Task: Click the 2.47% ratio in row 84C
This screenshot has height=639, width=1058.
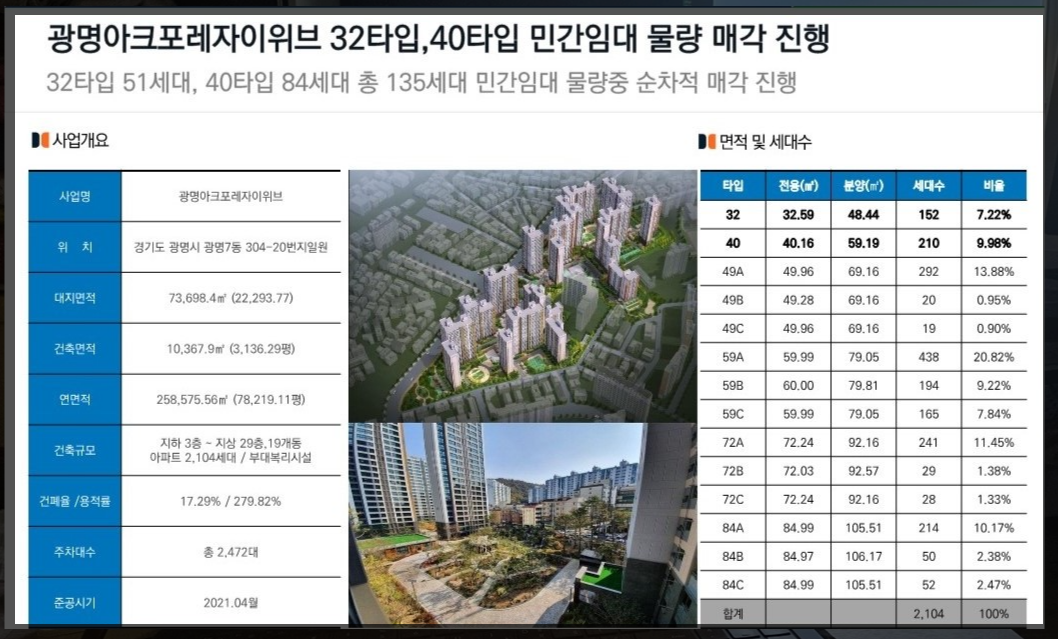Action: coord(994,585)
